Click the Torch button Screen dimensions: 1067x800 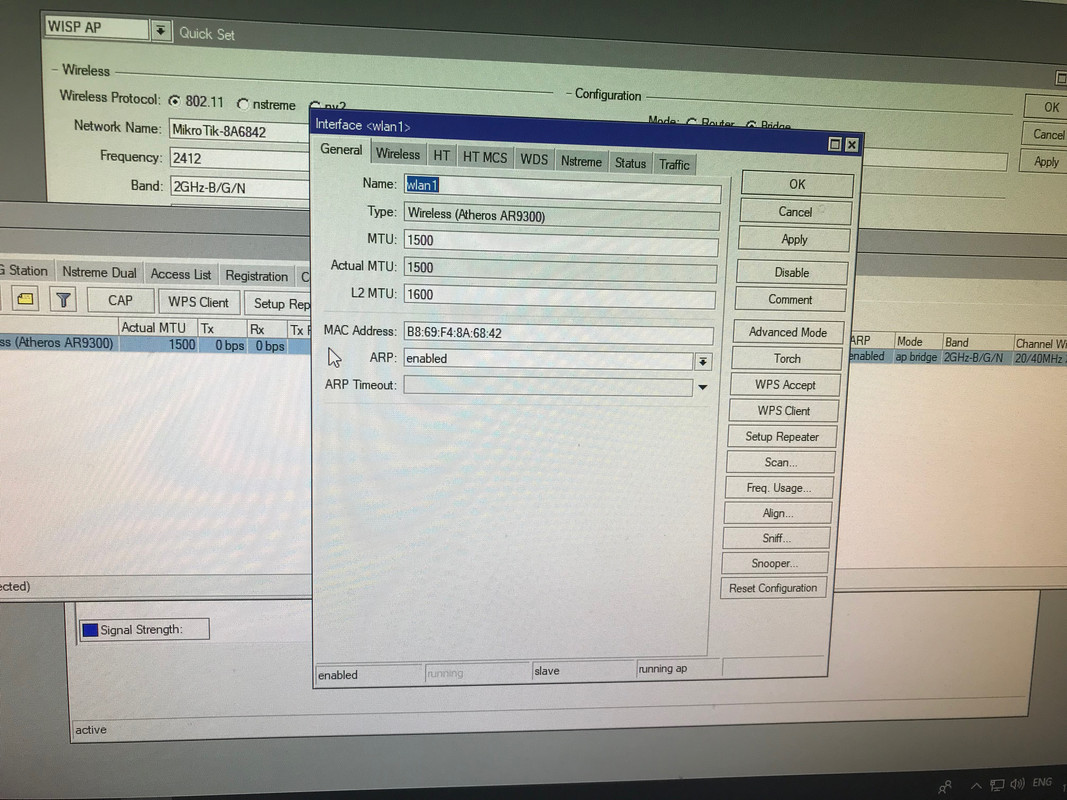pos(787,359)
